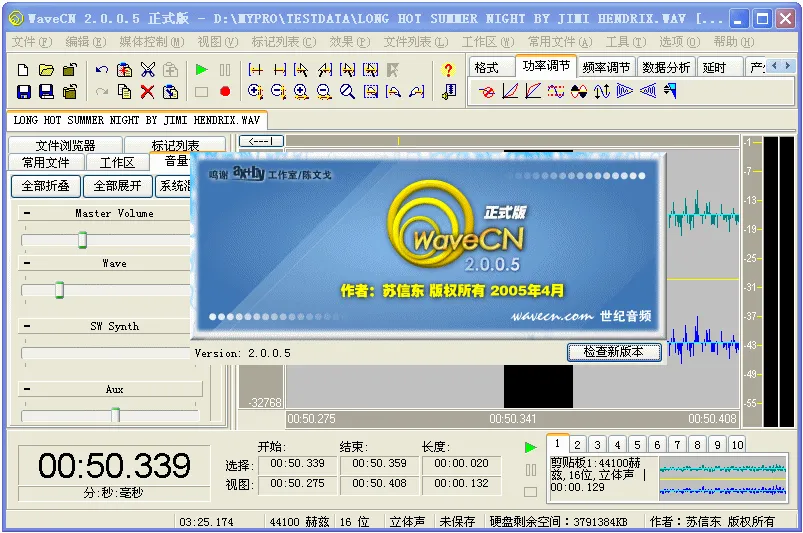Open the 文件 menu
Image resolution: width=803 pixels, height=533 pixels.
tap(32, 42)
